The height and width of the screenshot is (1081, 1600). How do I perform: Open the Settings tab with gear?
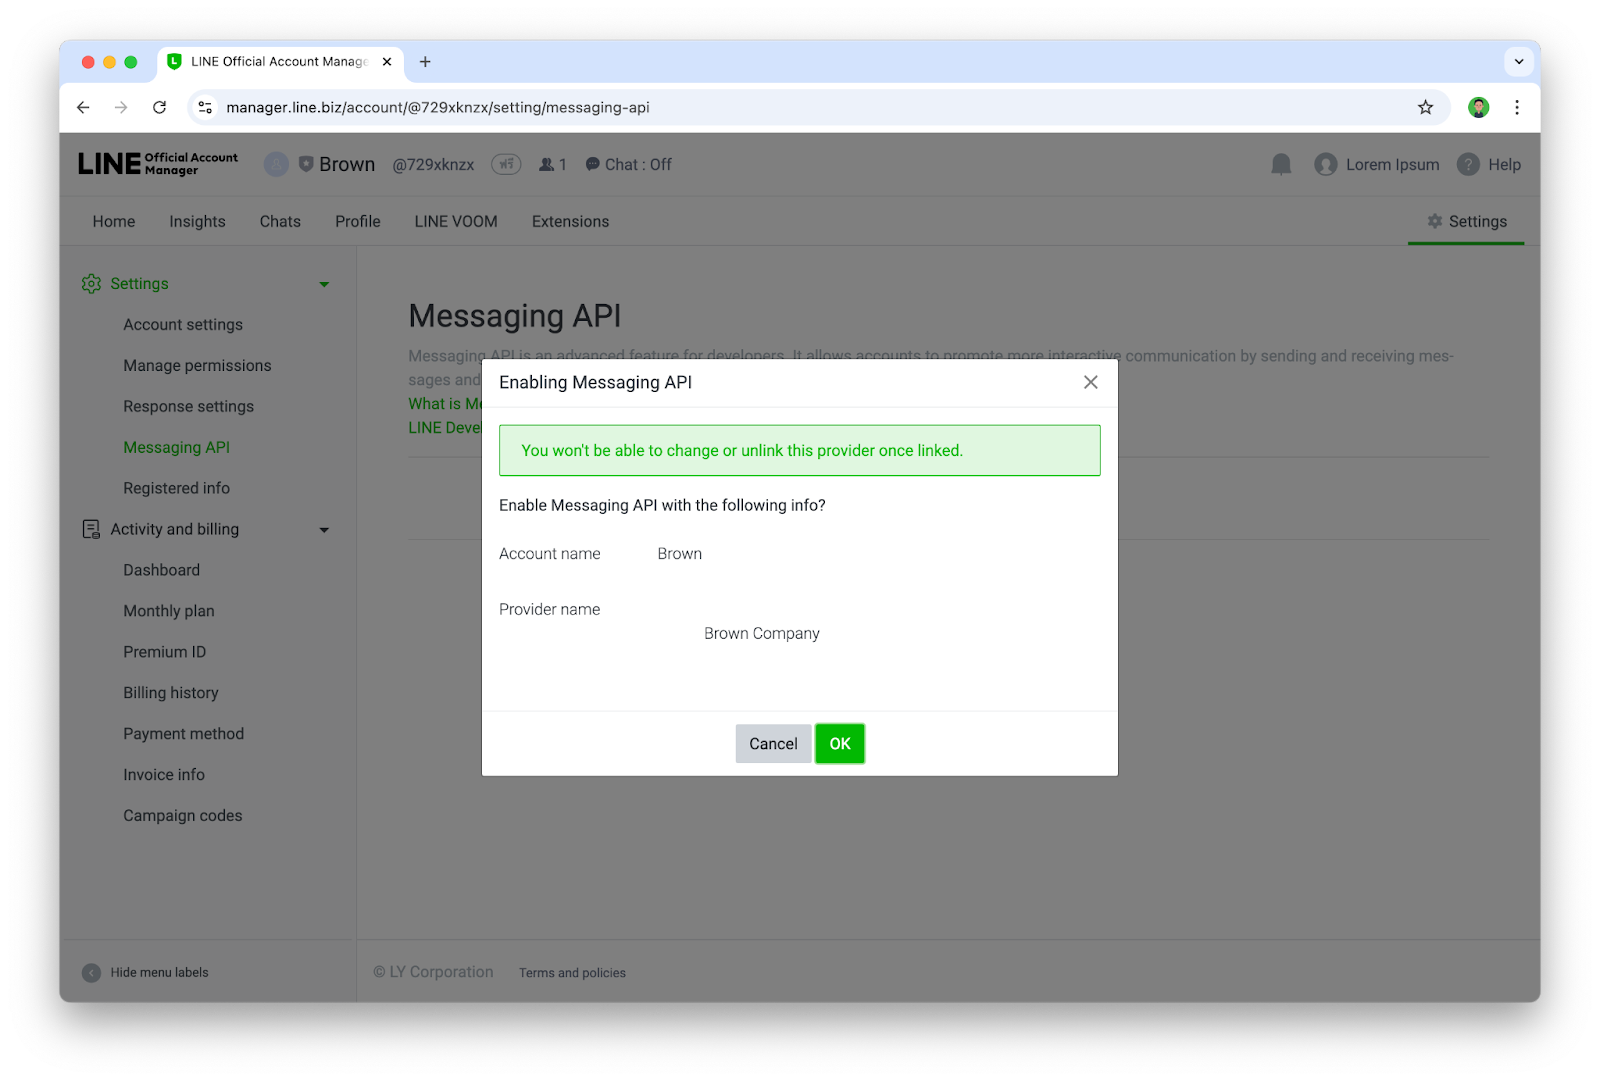[x=1466, y=221]
